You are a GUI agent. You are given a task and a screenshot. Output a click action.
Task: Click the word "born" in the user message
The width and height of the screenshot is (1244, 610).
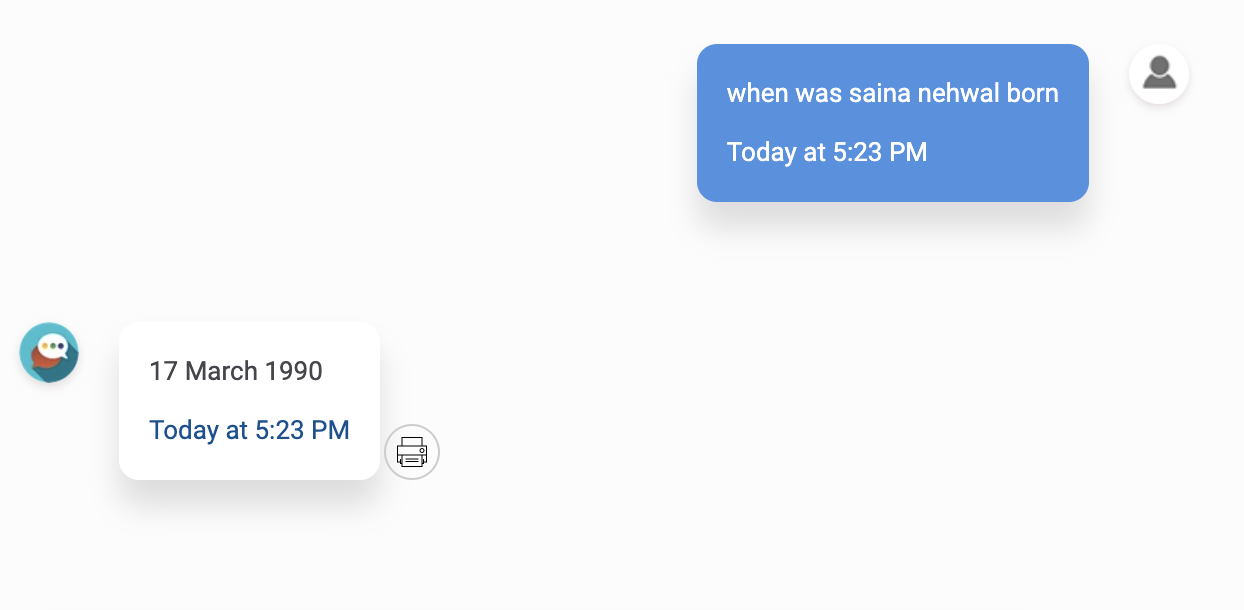(1034, 94)
